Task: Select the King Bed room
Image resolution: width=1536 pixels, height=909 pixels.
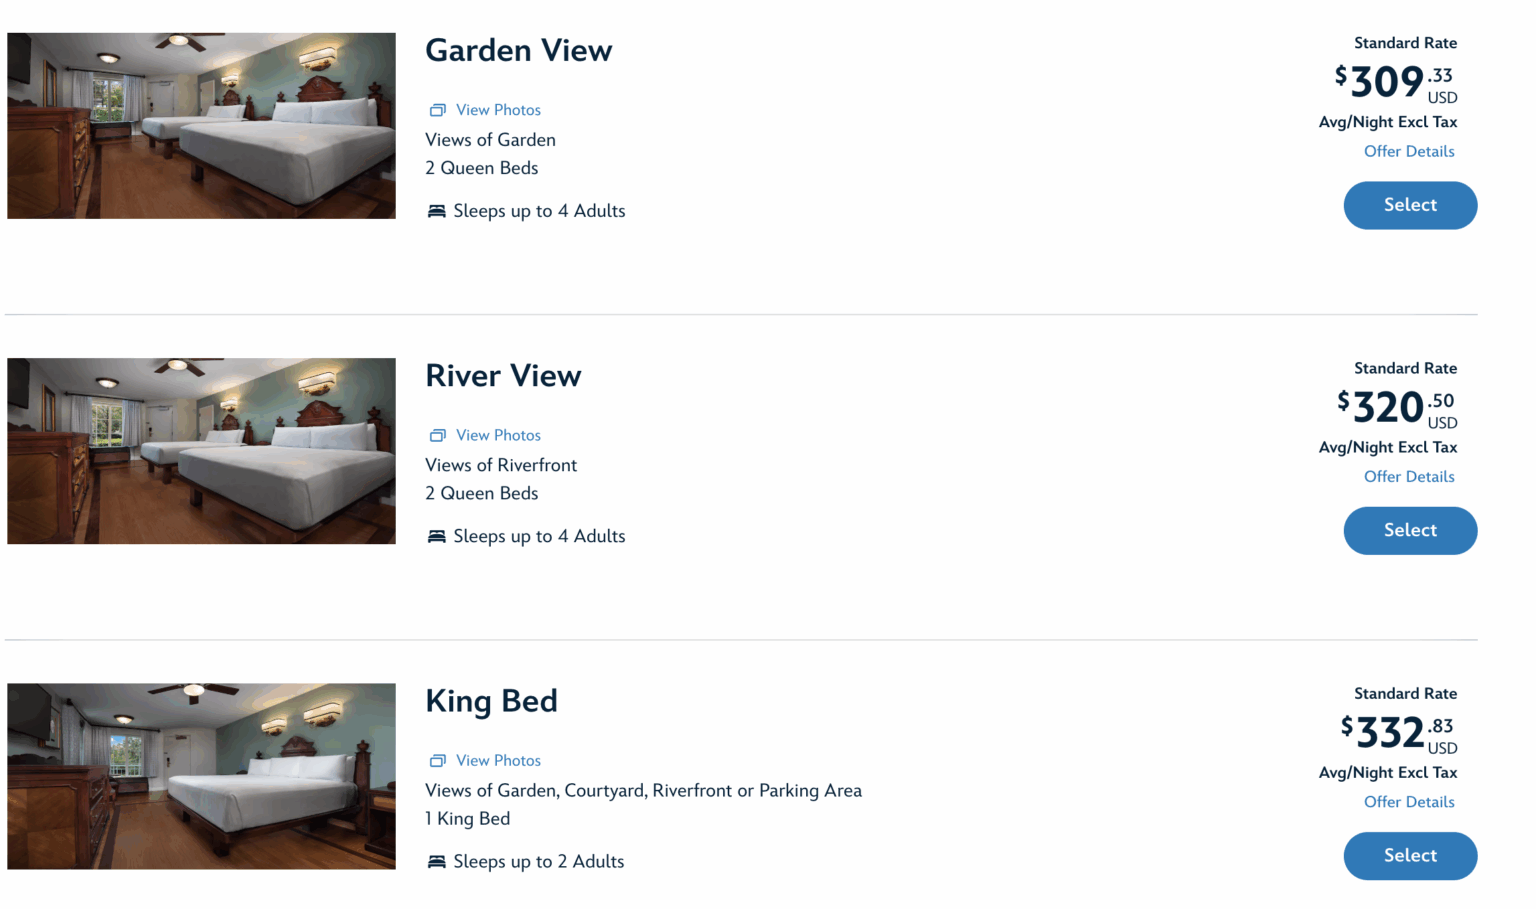Action: pos(1410,856)
